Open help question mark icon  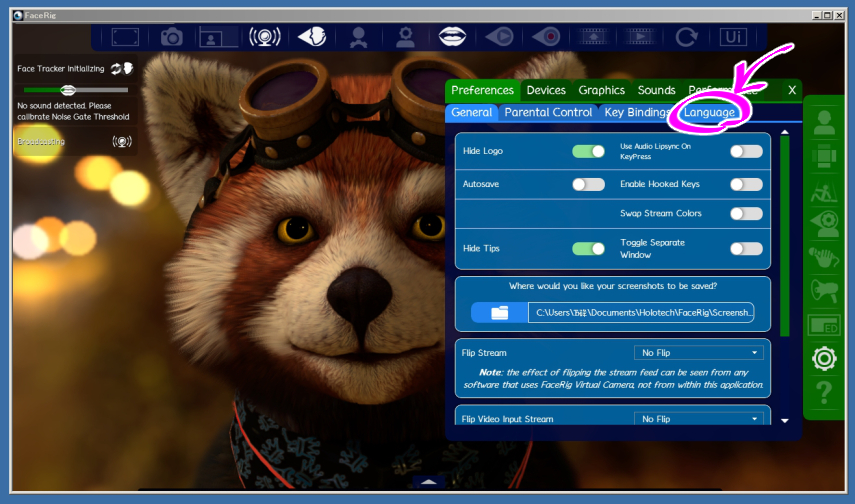[824, 393]
